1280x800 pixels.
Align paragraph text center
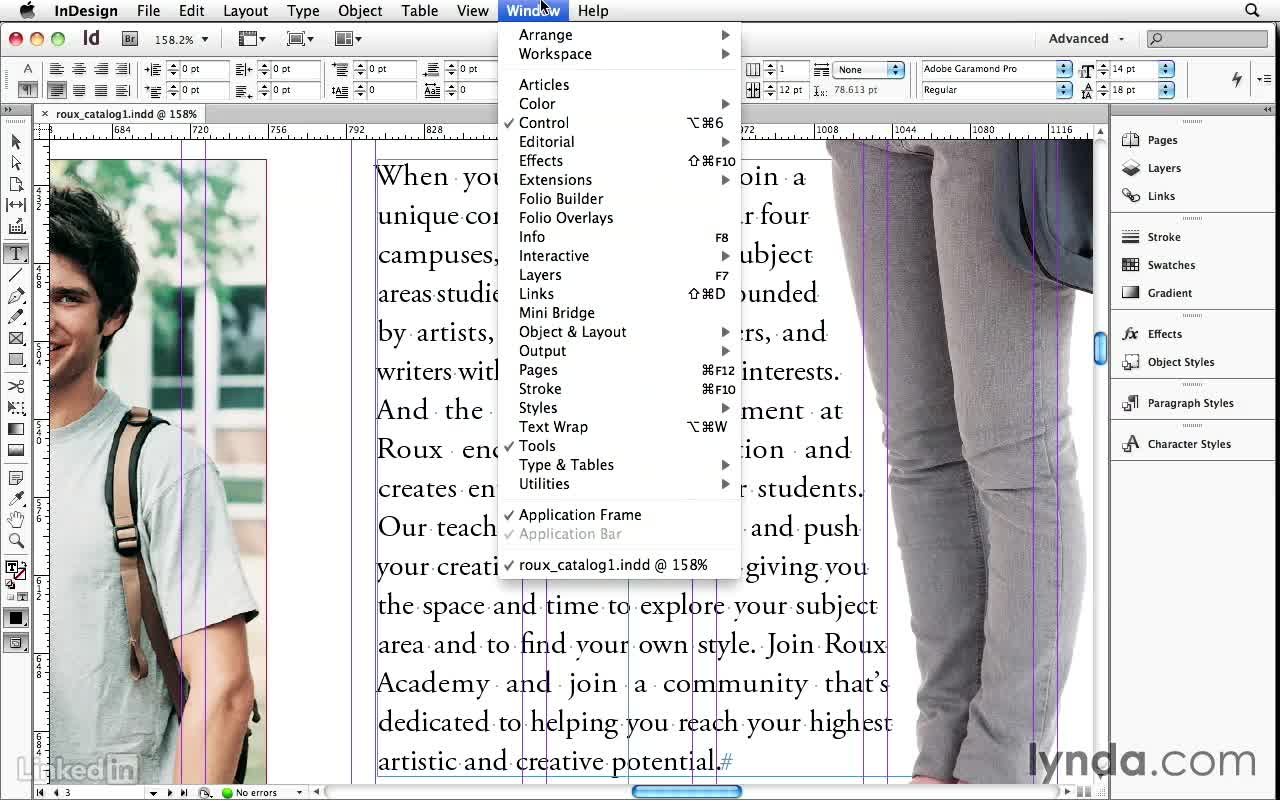click(79, 69)
